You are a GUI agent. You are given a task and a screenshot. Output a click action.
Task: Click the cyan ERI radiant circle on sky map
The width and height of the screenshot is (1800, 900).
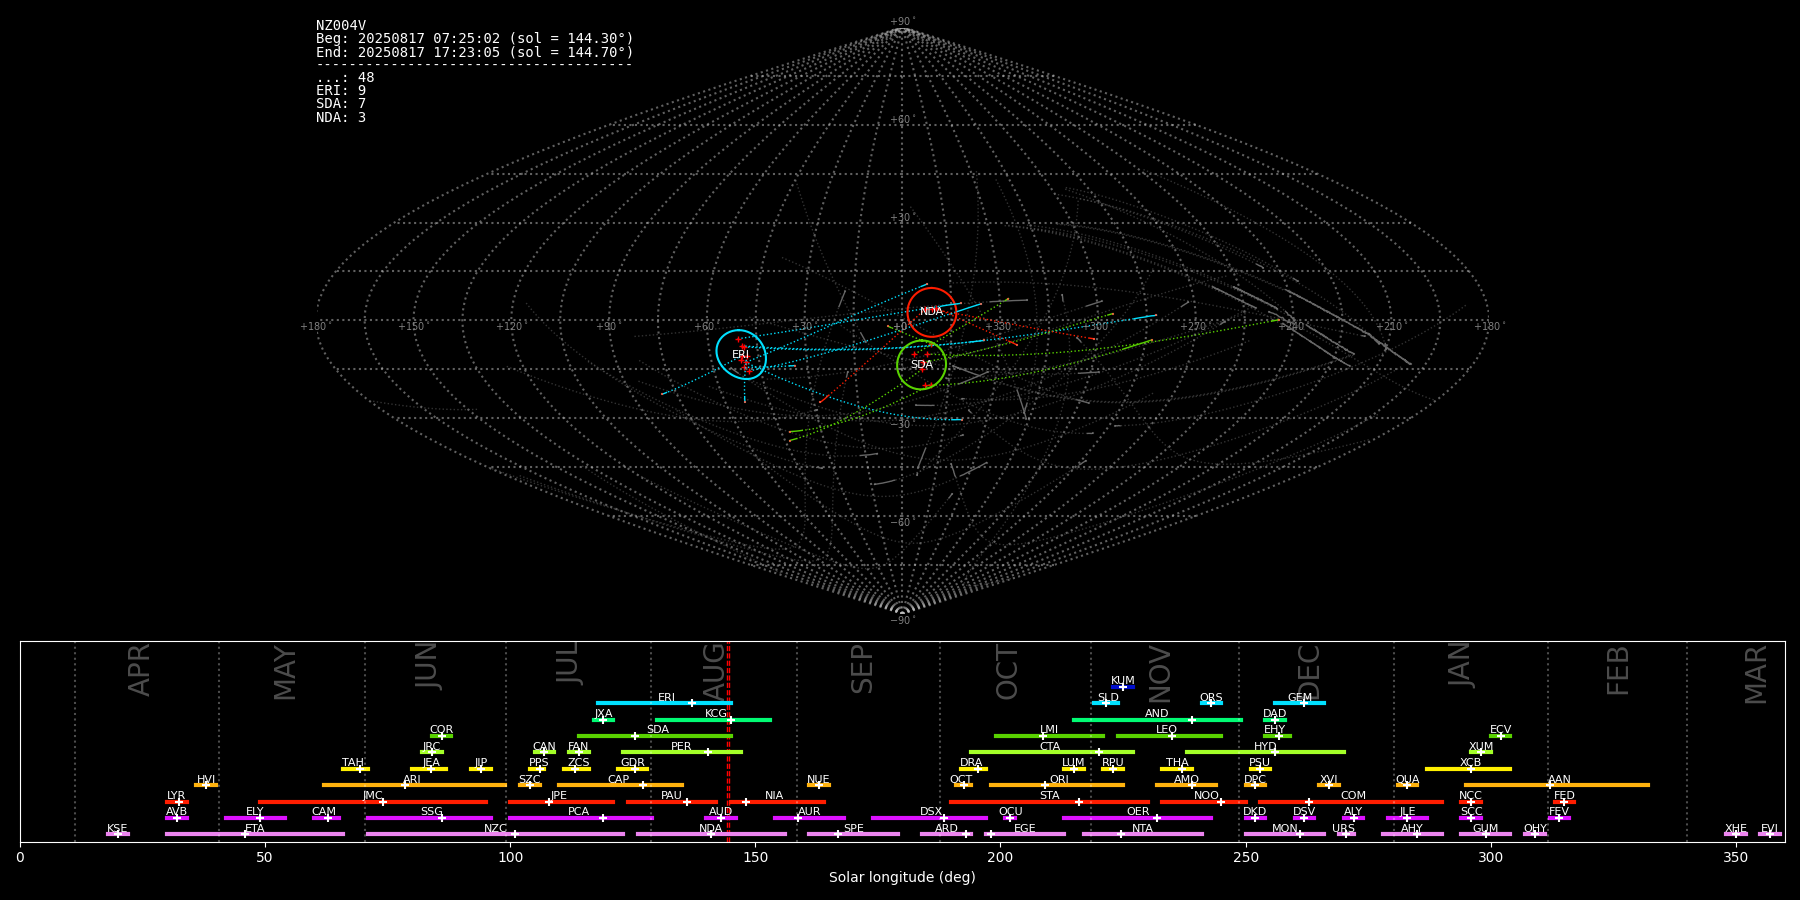pyautogui.click(x=741, y=354)
